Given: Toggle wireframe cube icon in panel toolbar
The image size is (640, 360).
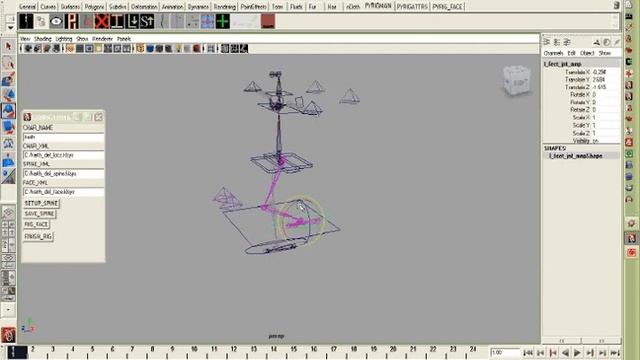Looking at the screenshot, I should (141, 49).
